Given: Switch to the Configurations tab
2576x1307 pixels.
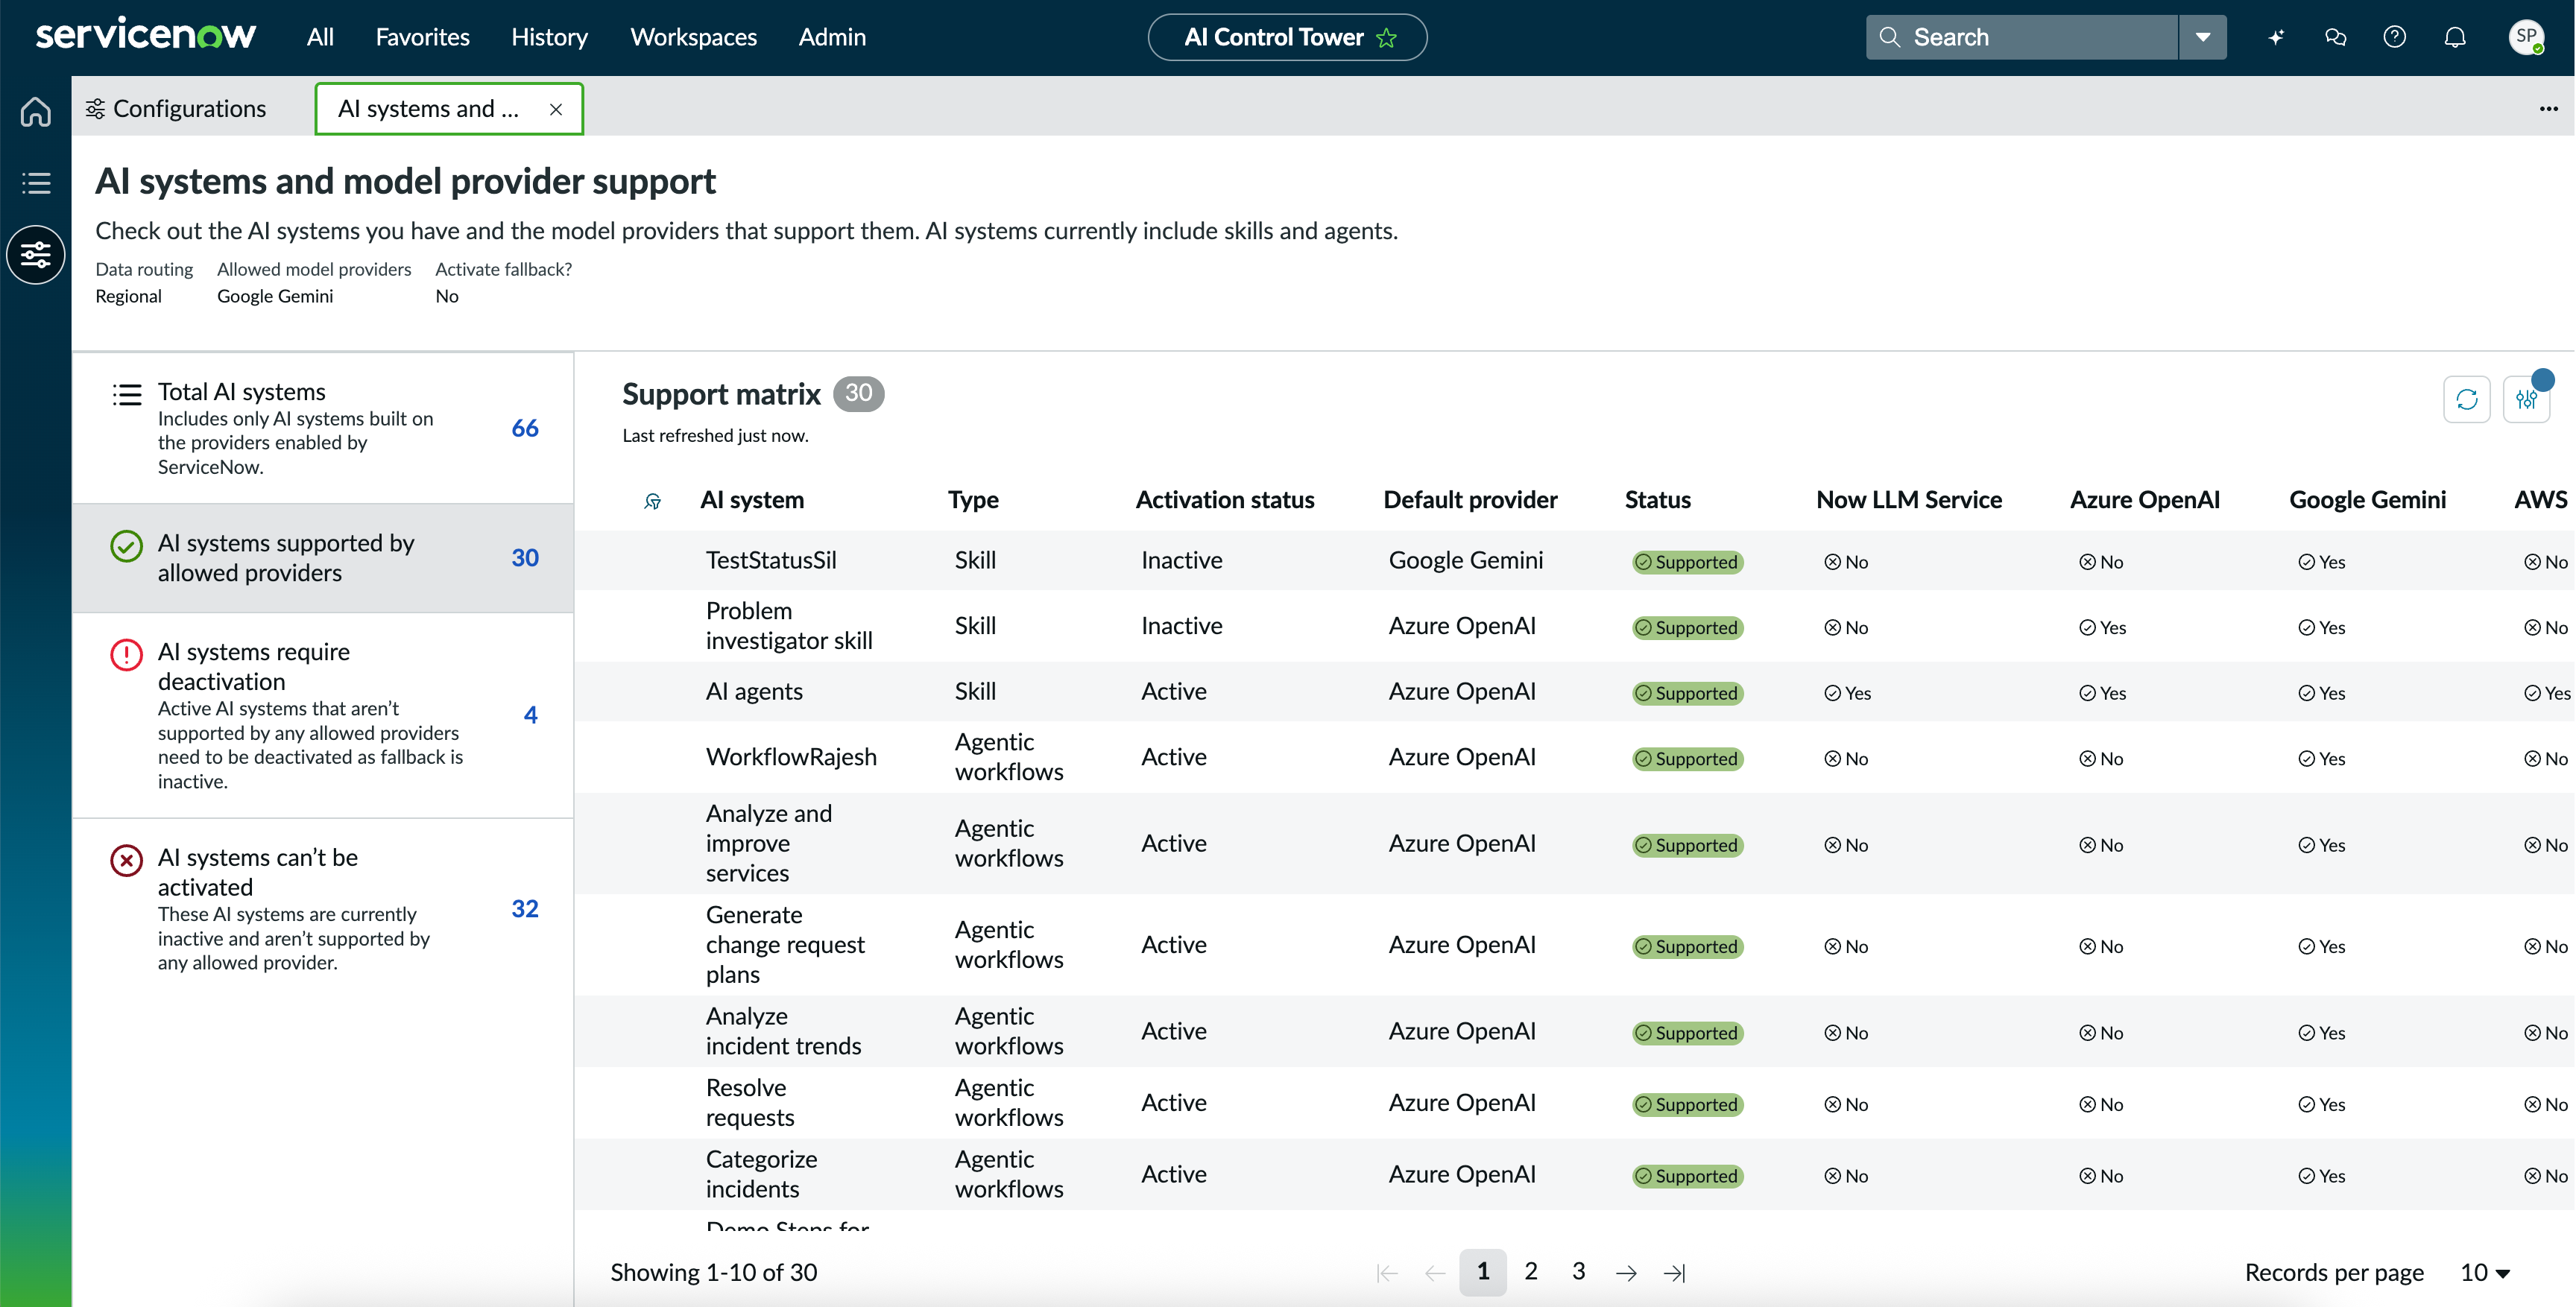Looking at the screenshot, I should click(176, 108).
